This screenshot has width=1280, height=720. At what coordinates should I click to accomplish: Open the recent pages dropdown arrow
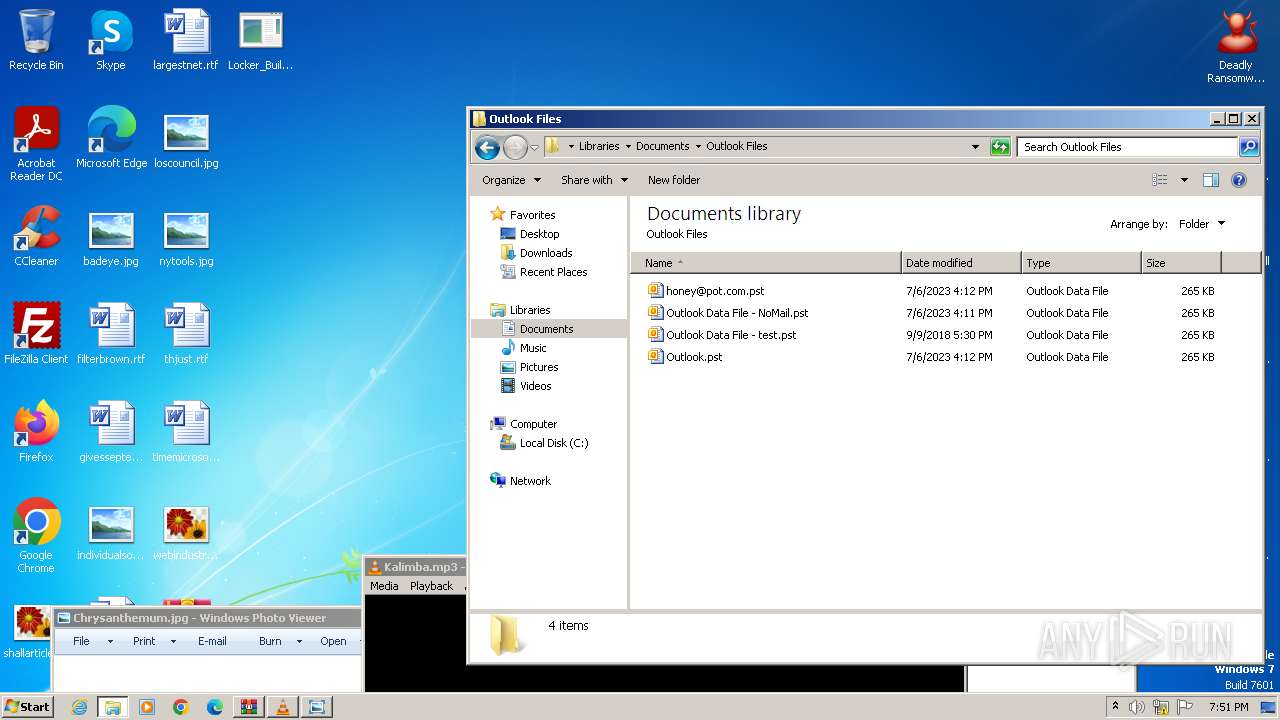tap(534, 148)
